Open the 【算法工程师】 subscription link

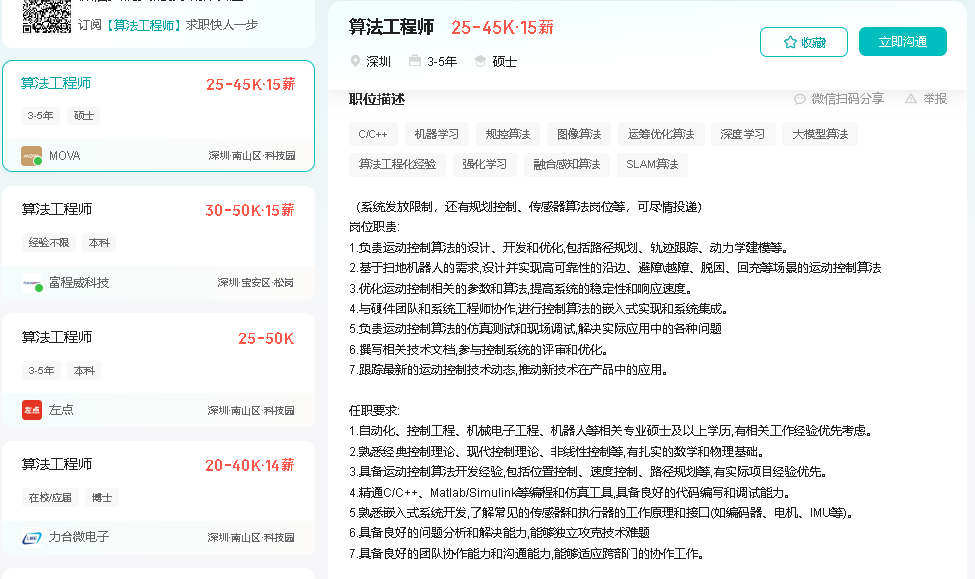coord(144,25)
